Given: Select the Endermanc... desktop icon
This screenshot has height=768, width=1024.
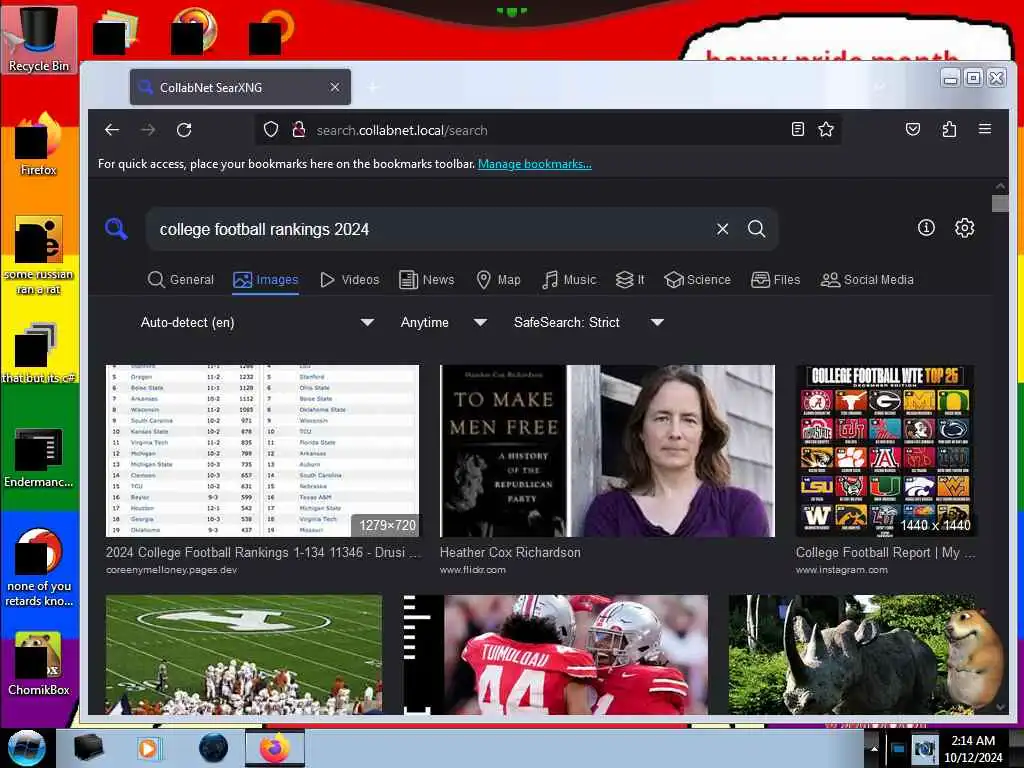Looking at the screenshot, I should click(39, 457).
